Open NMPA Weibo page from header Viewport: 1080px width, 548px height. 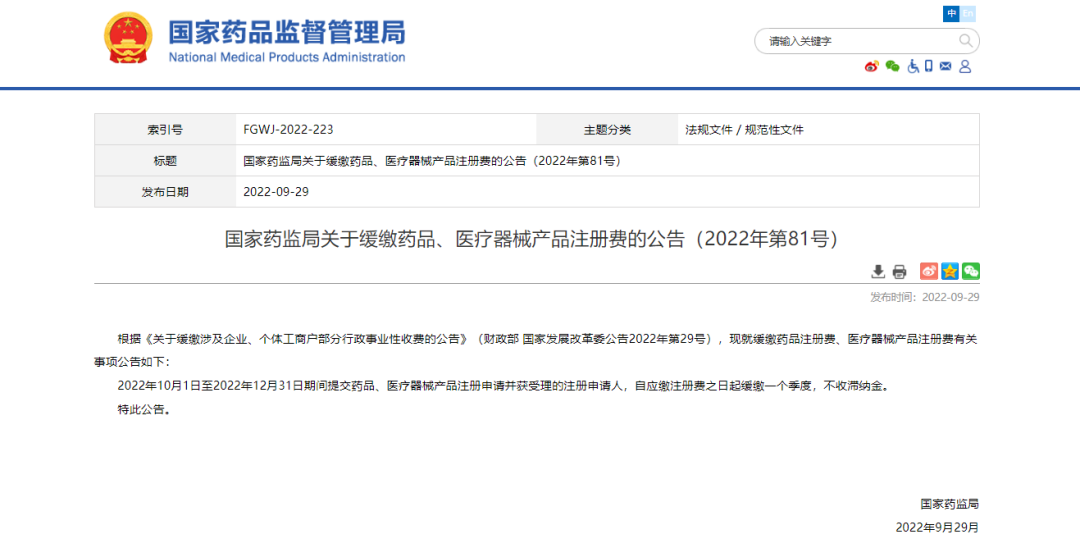pos(871,66)
